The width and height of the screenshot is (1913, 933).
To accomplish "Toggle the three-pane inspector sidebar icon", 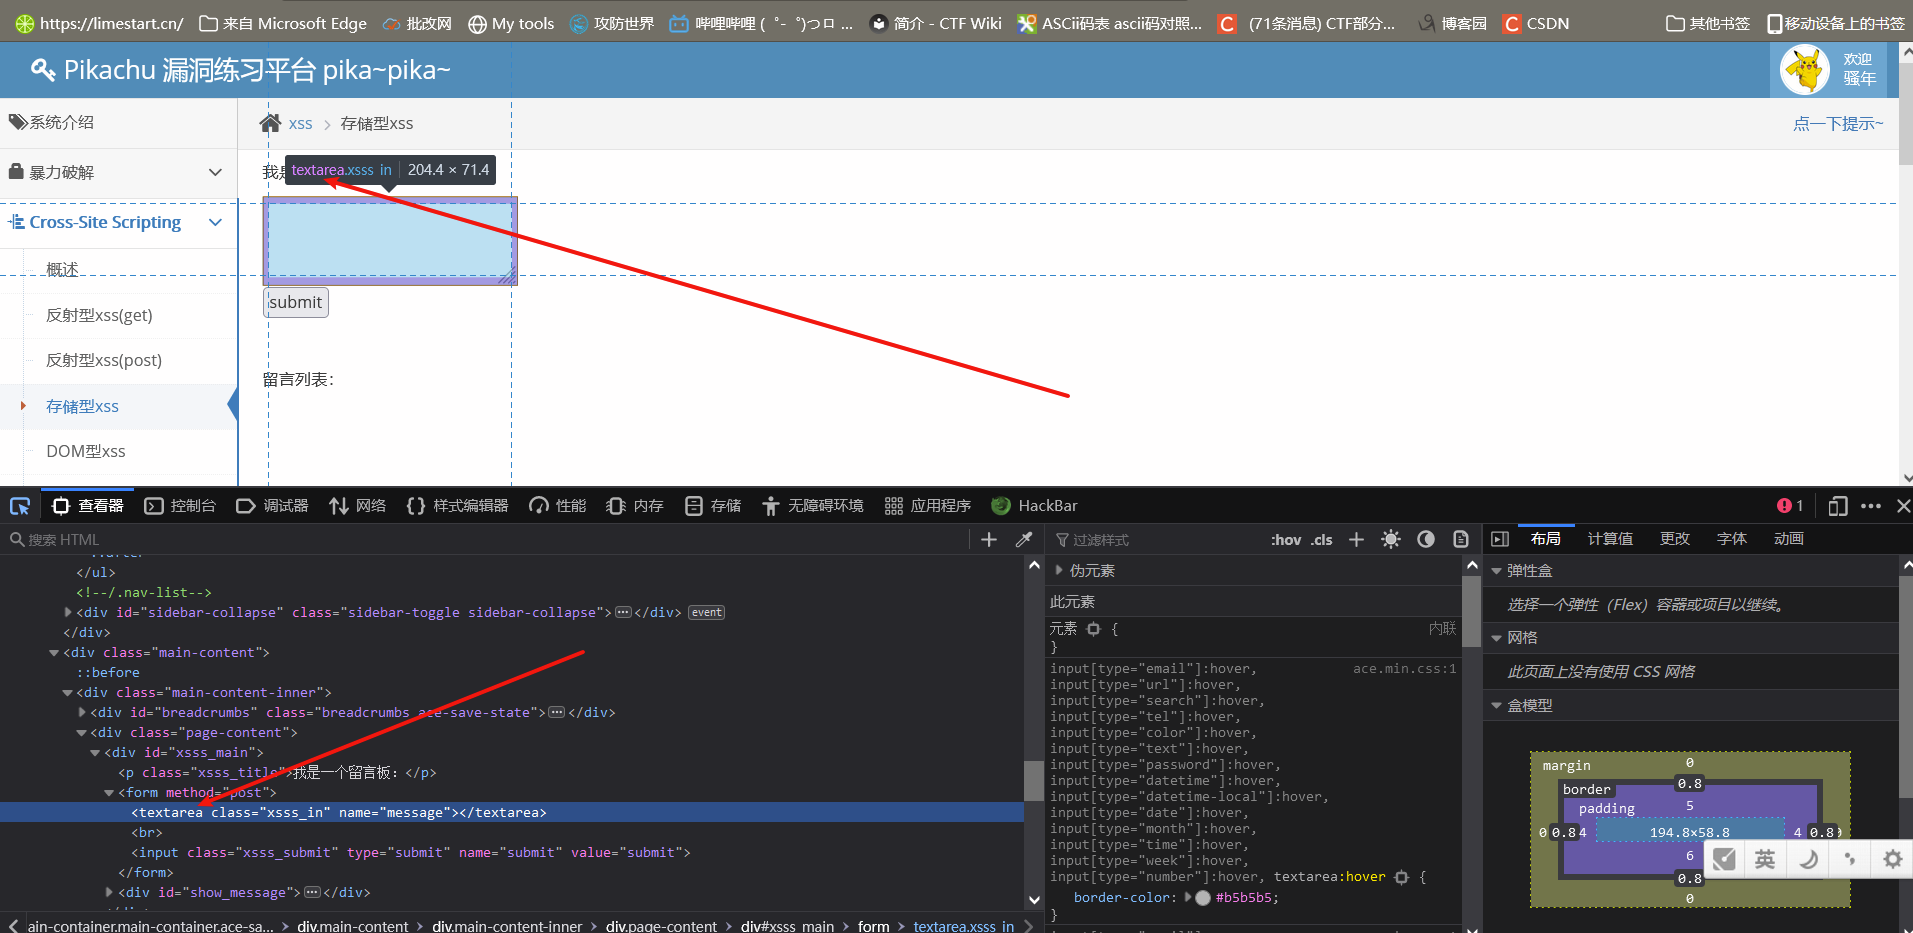I will click(x=1500, y=539).
